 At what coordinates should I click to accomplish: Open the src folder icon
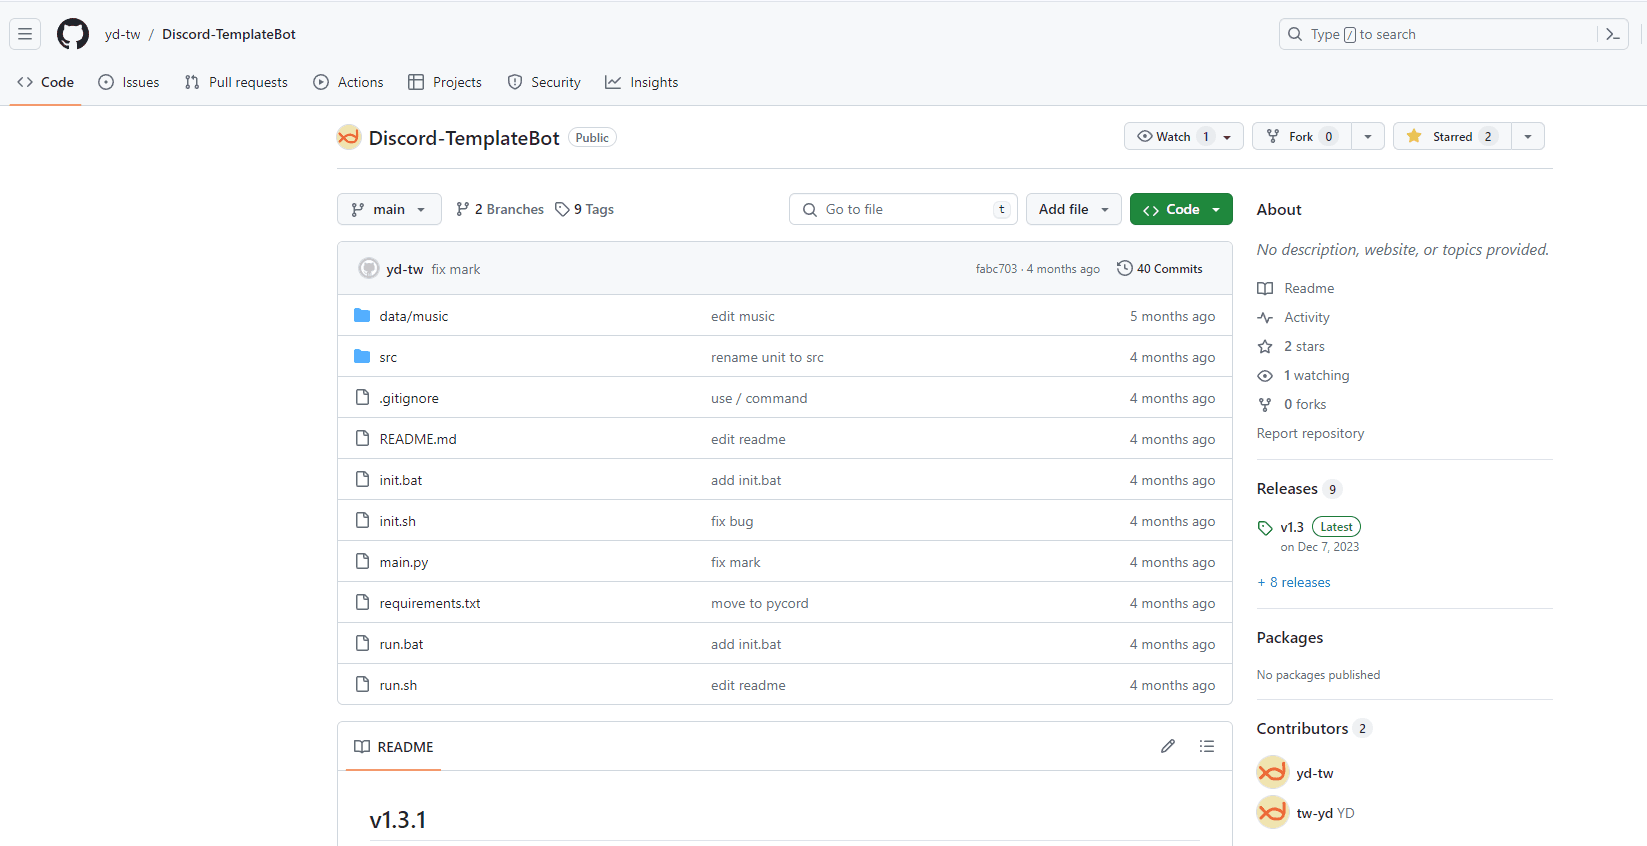click(x=362, y=357)
